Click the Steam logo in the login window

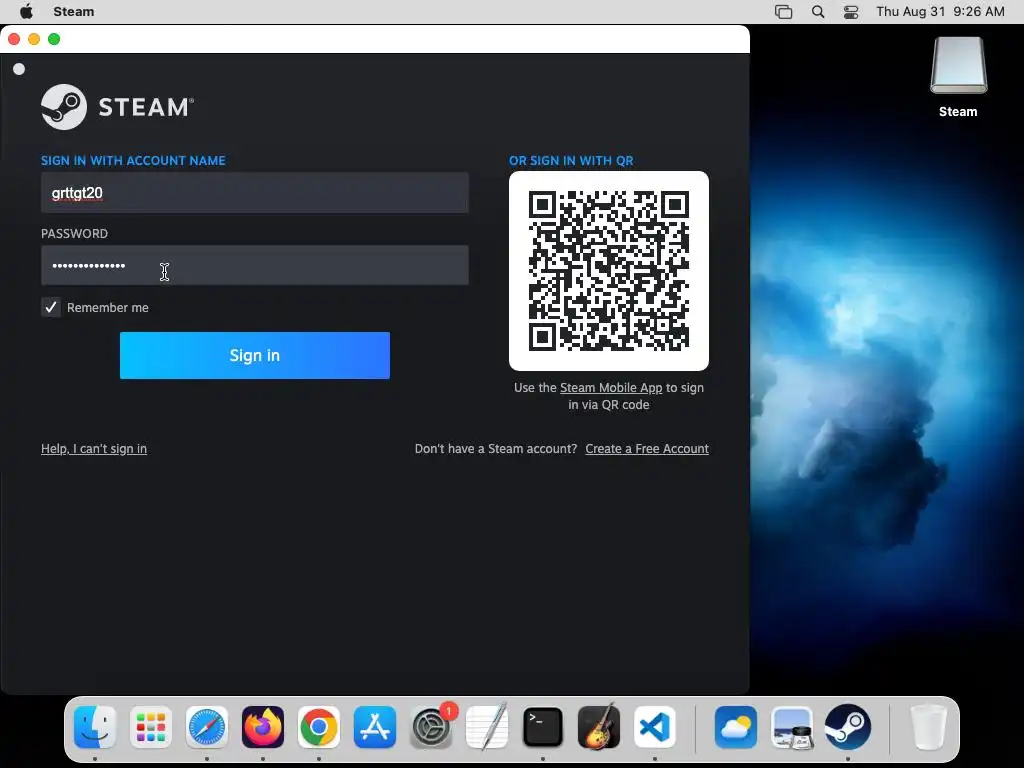click(118, 107)
